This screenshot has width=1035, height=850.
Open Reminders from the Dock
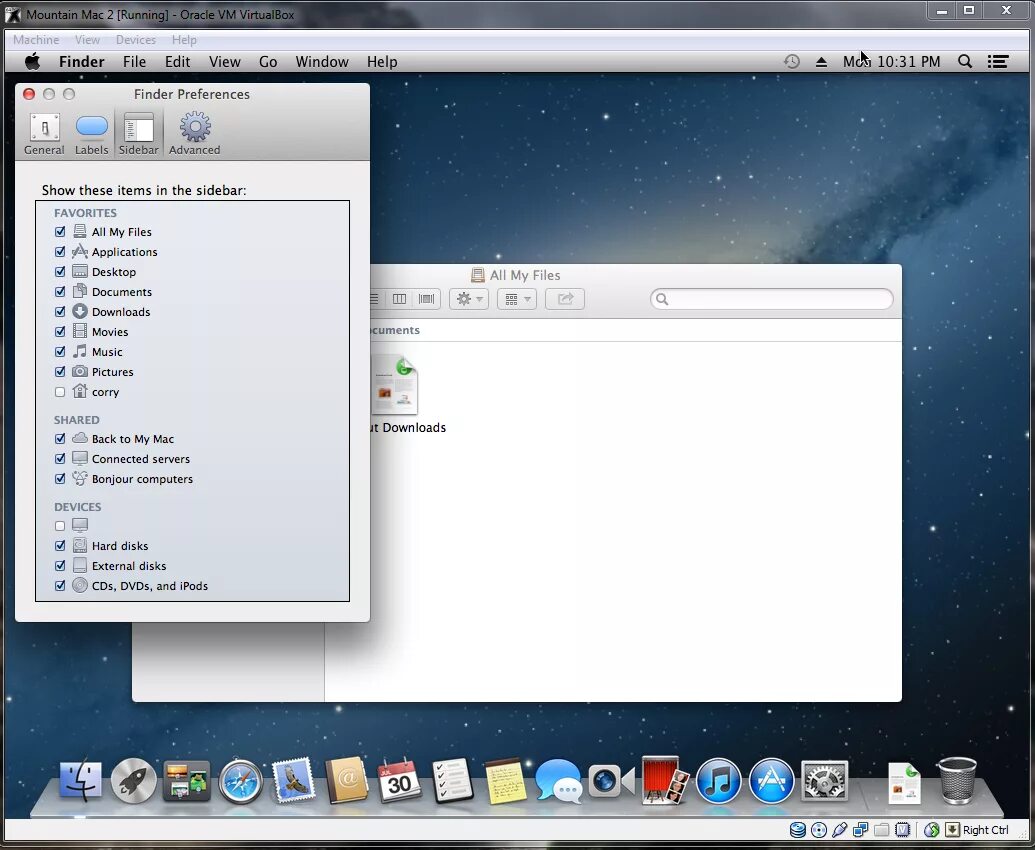click(x=453, y=780)
